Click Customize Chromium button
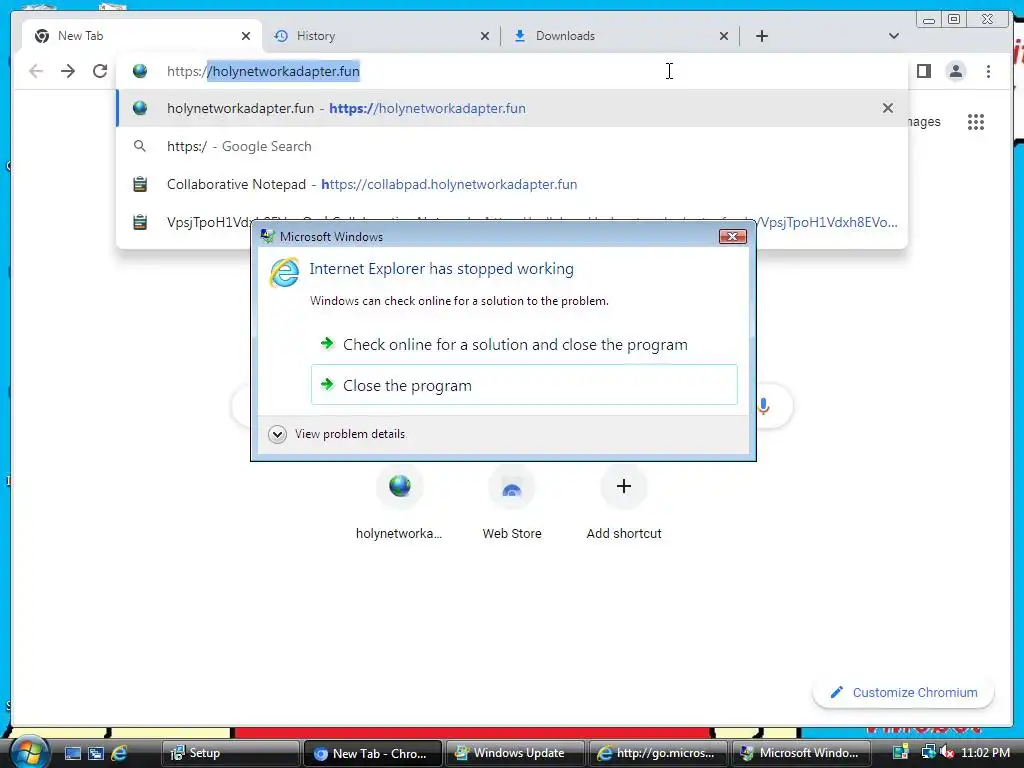Viewport: 1024px width, 768px height. [x=903, y=692]
